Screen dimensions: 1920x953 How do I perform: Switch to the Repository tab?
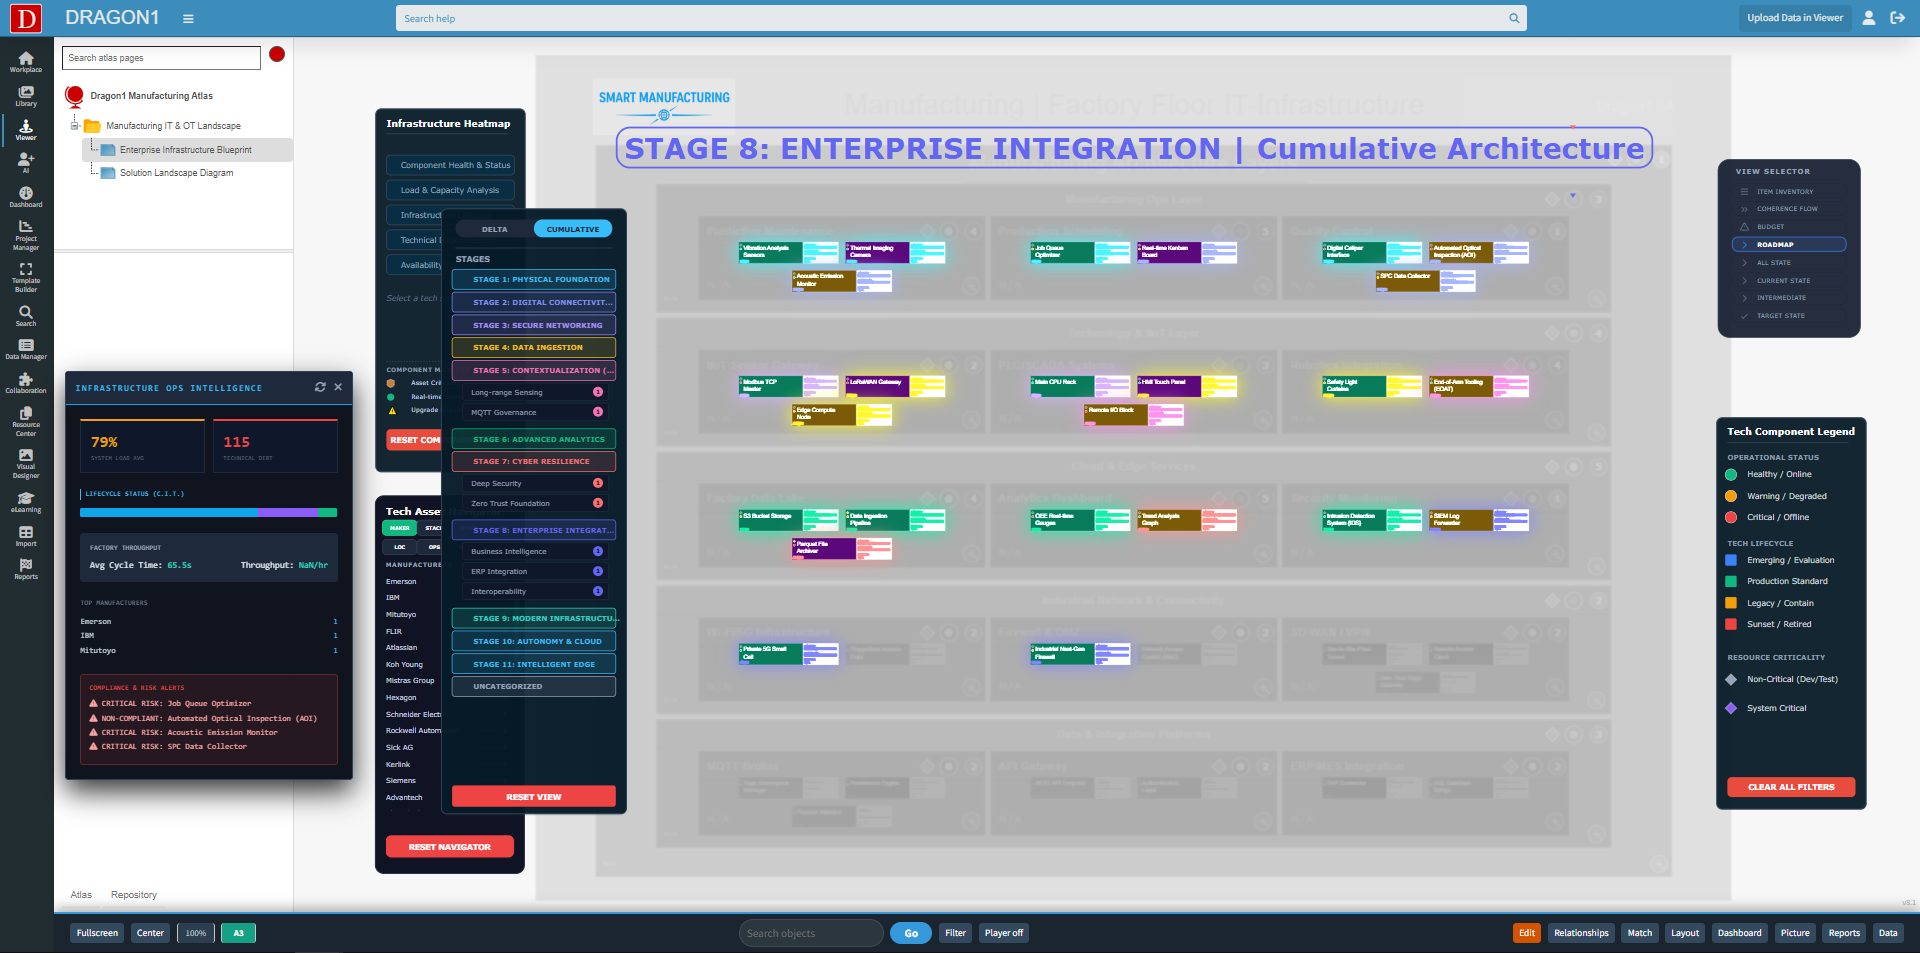click(x=133, y=894)
